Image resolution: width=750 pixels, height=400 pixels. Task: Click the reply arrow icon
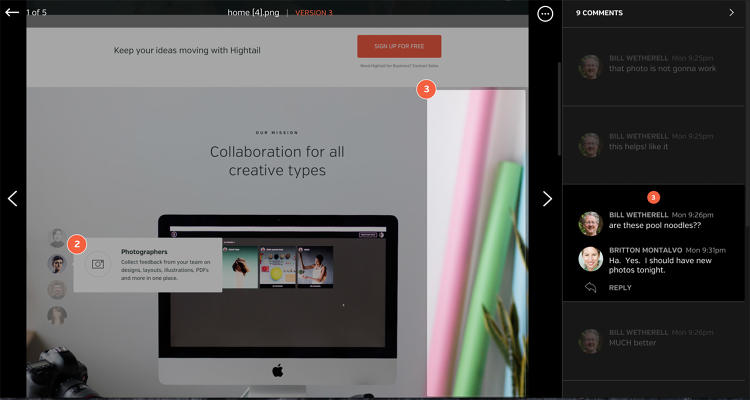coord(590,288)
